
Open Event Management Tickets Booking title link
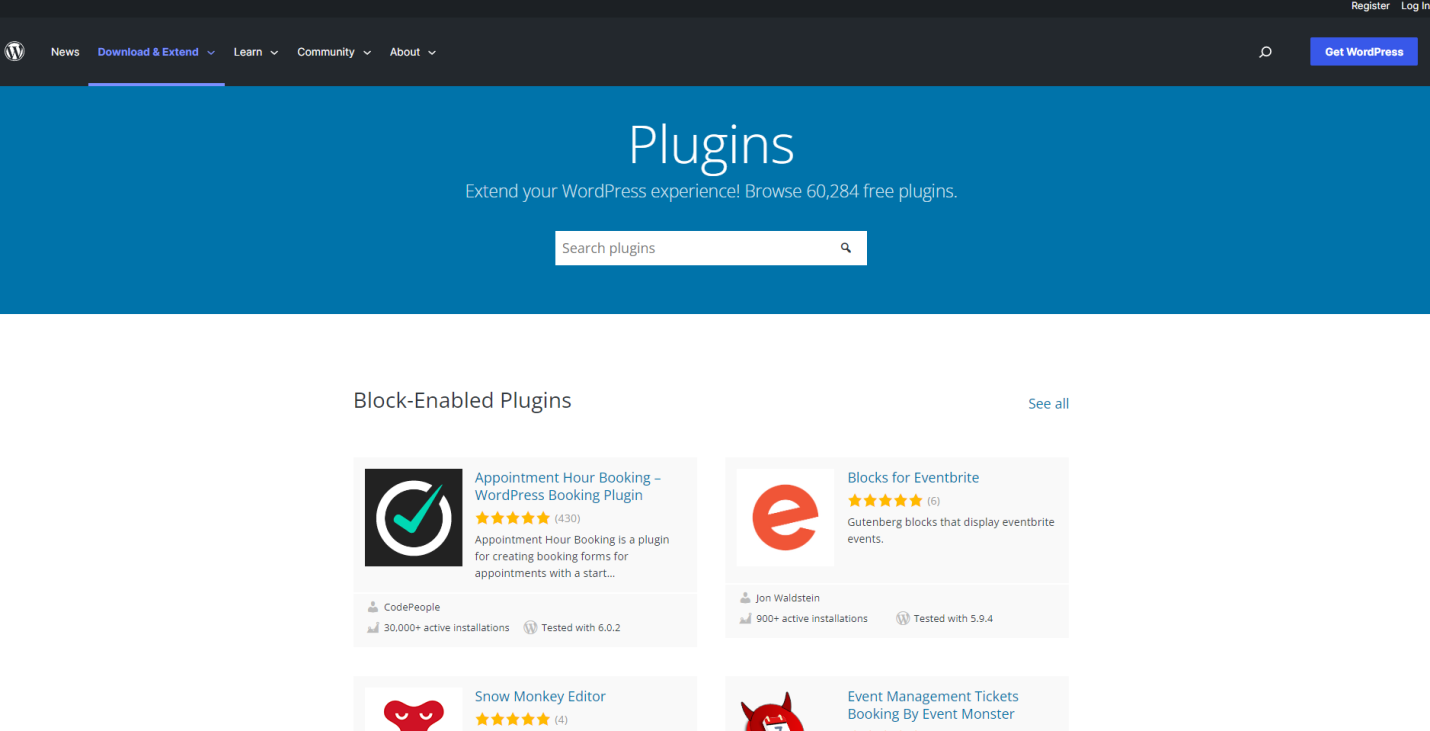point(932,705)
